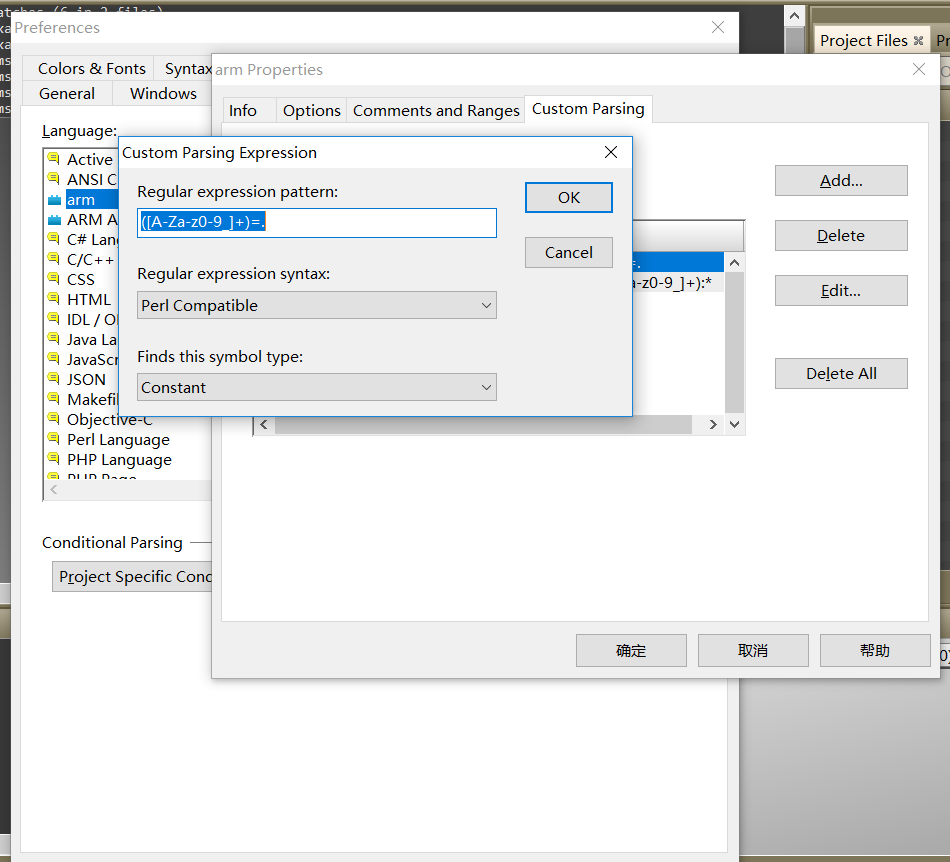950x862 pixels.
Task: Click the ANSI C language icon
Action: (x=53, y=179)
